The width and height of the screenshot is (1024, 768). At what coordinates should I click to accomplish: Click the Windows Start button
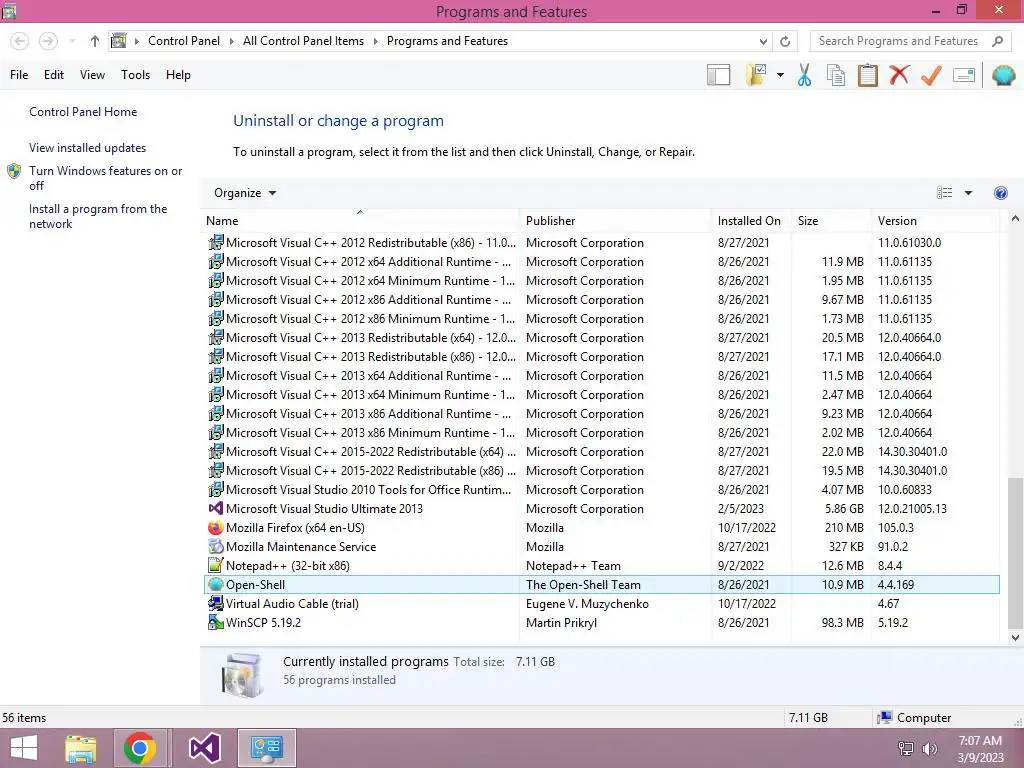(24, 748)
